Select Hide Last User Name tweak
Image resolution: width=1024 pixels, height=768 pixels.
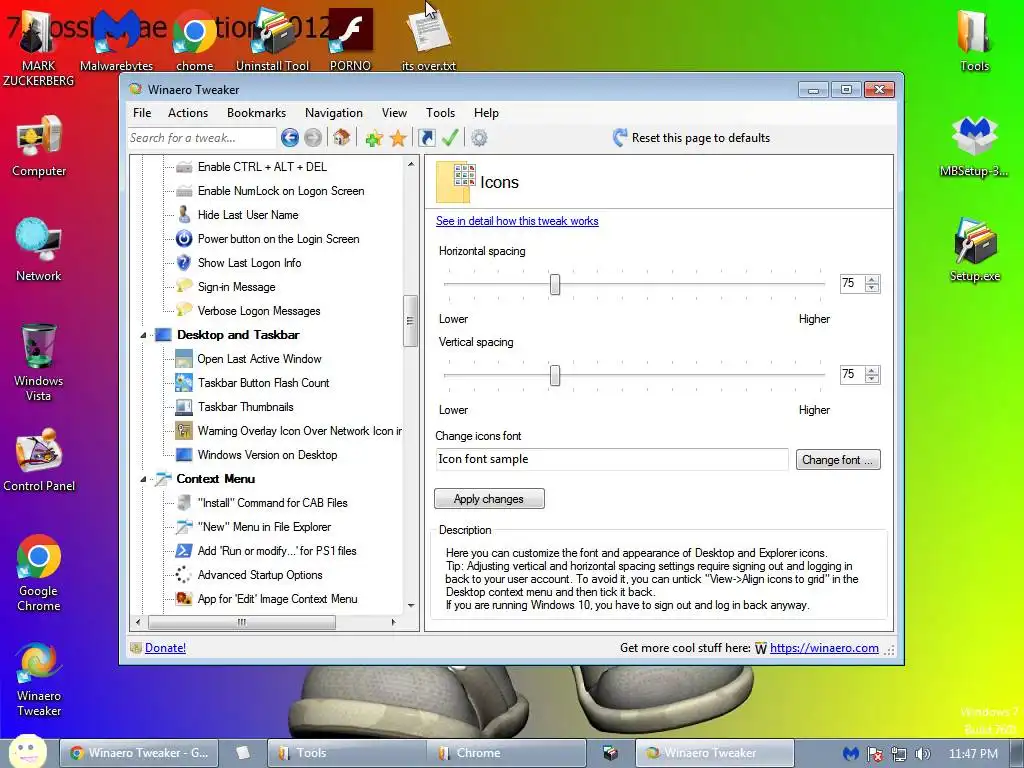248,215
